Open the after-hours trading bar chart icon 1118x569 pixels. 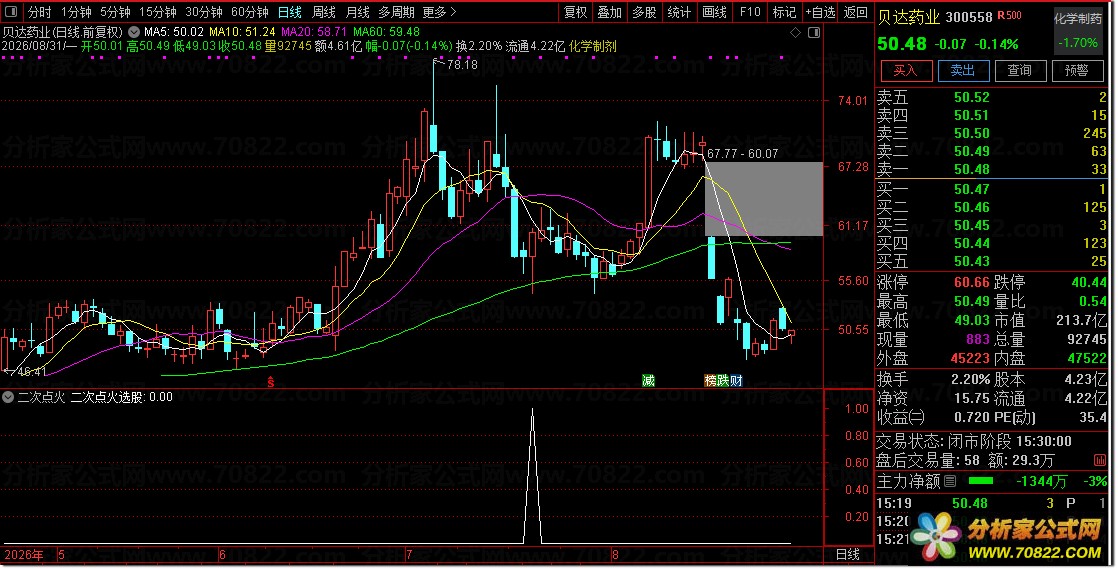click(x=1099, y=461)
